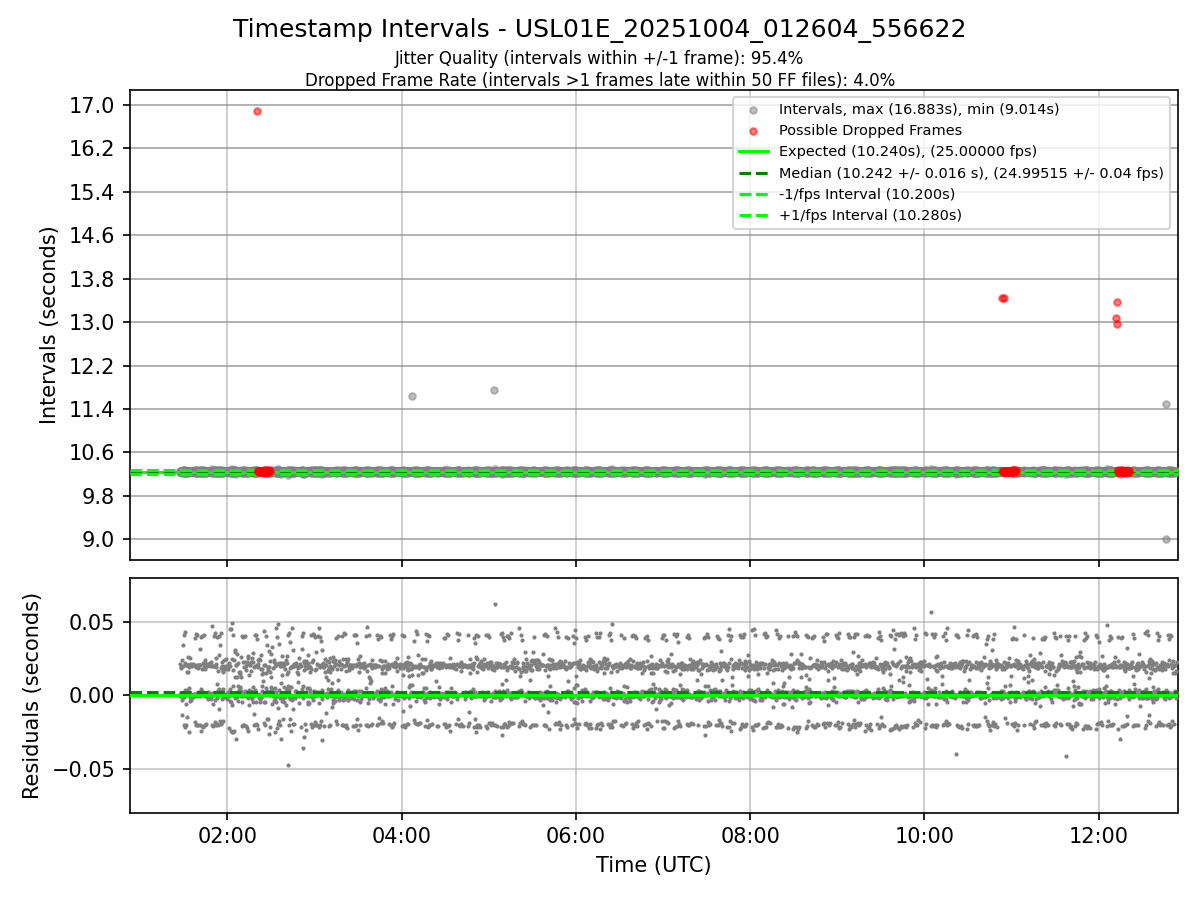Click the 10.6 y-axis tick label
This screenshot has width=1200, height=900.
coord(94,452)
